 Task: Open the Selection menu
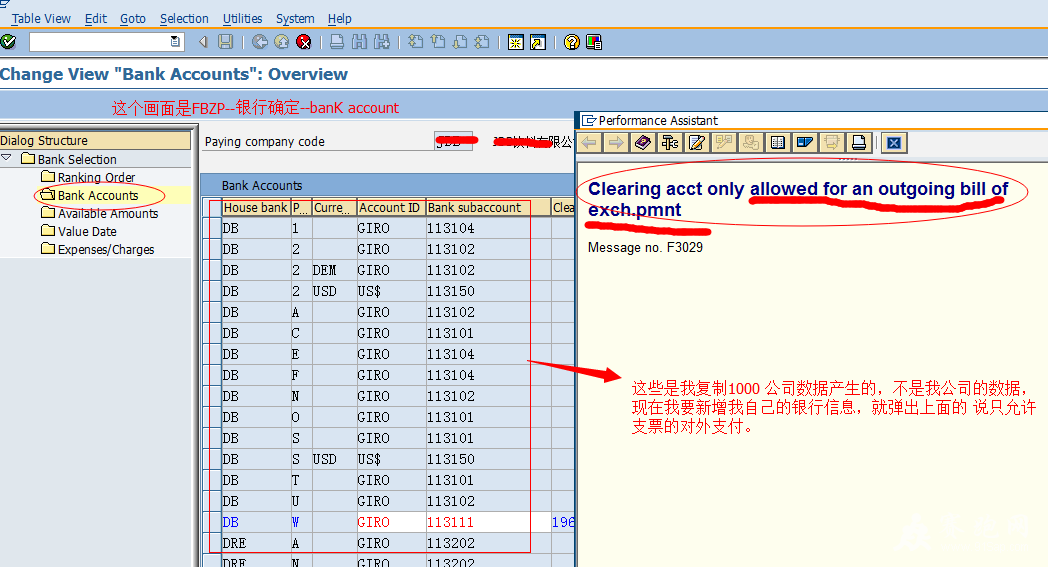click(x=184, y=19)
